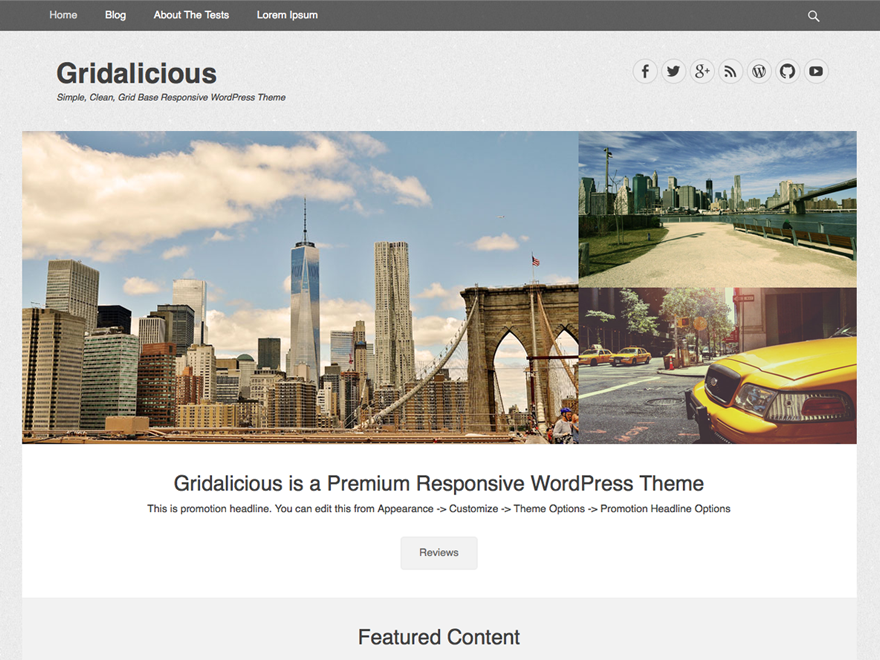The height and width of the screenshot is (660, 880).
Task: Open the yellow taxi image
Action: click(718, 366)
